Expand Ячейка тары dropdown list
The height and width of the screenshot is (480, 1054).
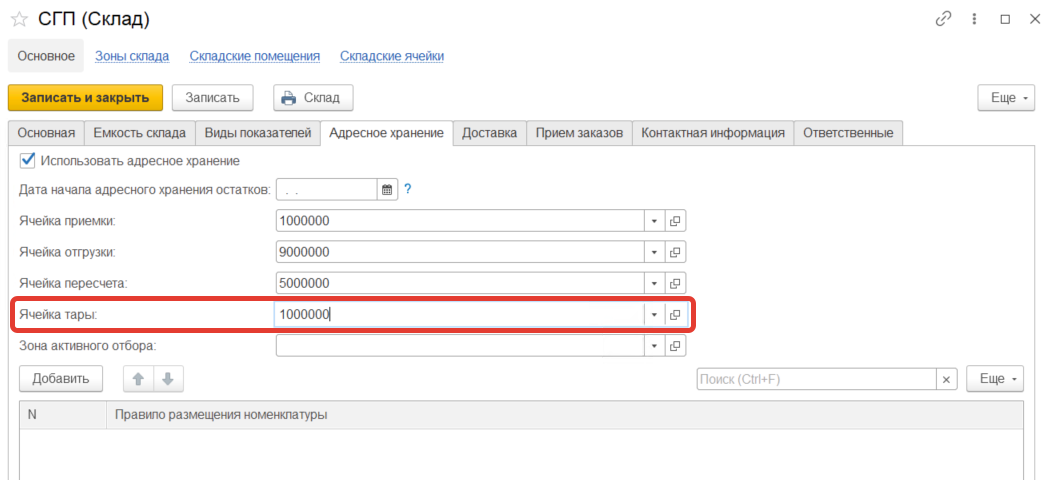tap(653, 315)
